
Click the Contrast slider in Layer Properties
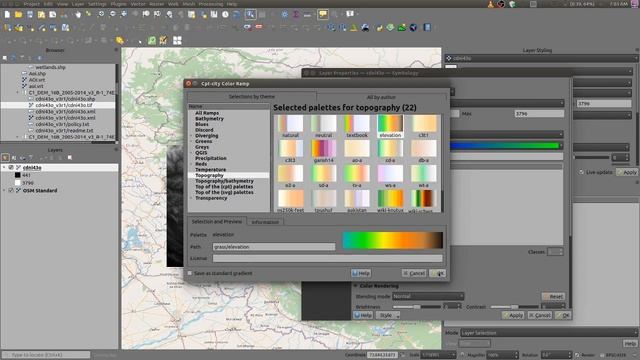[514, 307]
